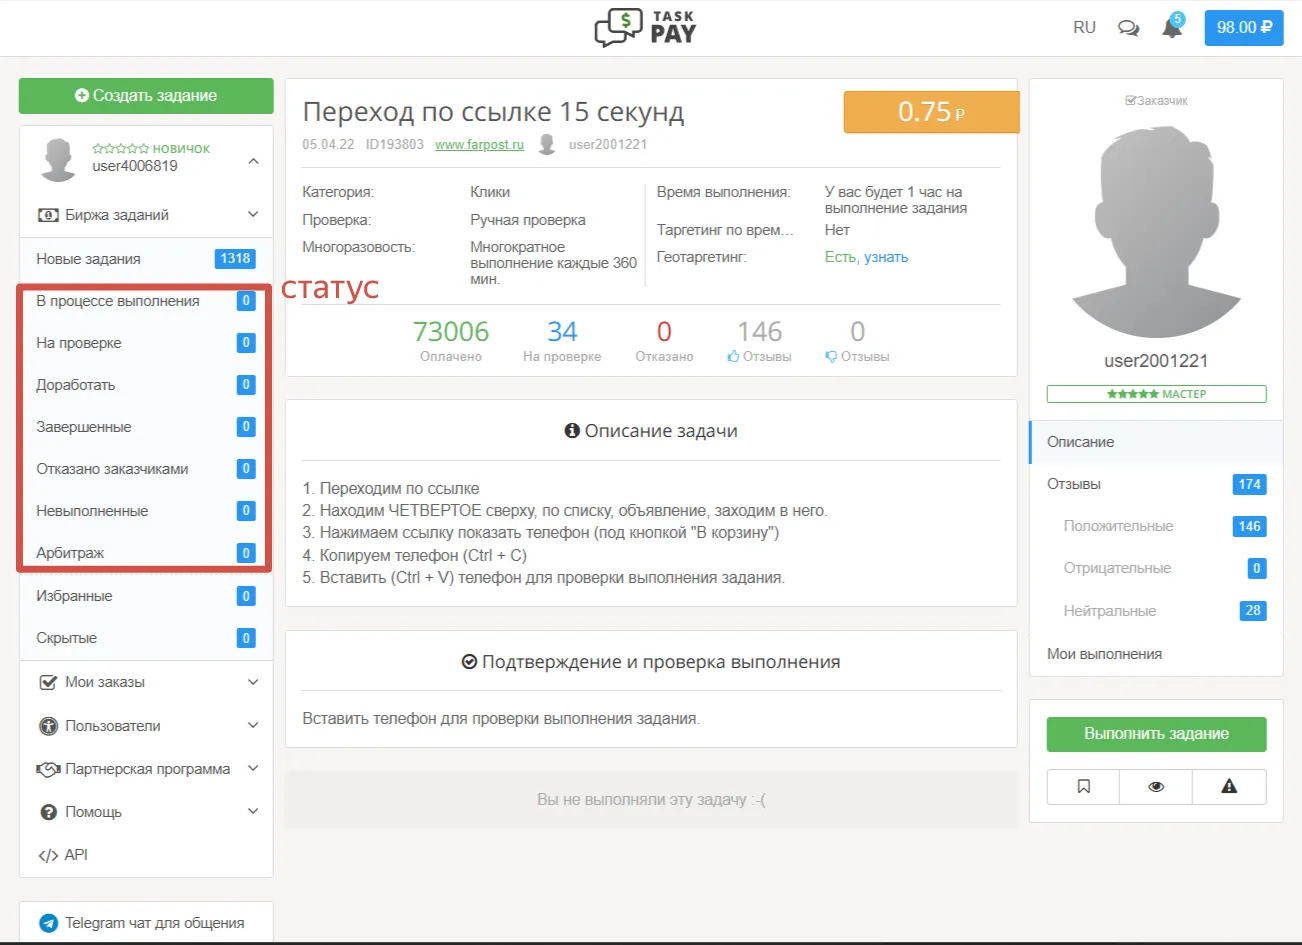
Task: Click the large customer profile picture
Action: tap(1156, 231)
